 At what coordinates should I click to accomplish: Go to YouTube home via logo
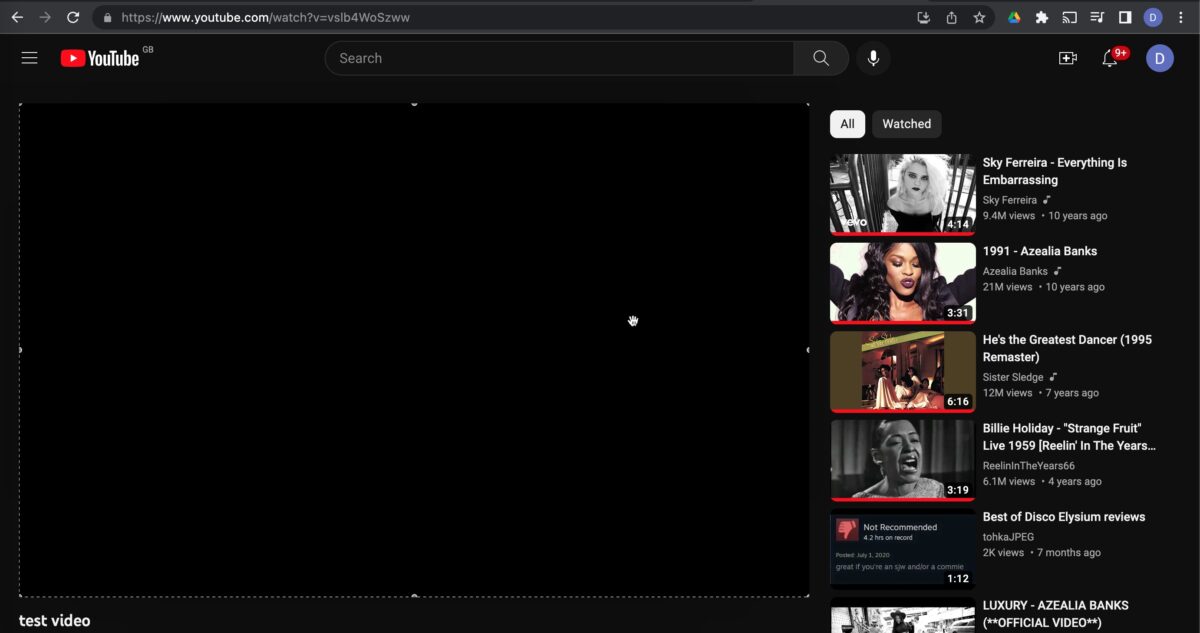100,58
